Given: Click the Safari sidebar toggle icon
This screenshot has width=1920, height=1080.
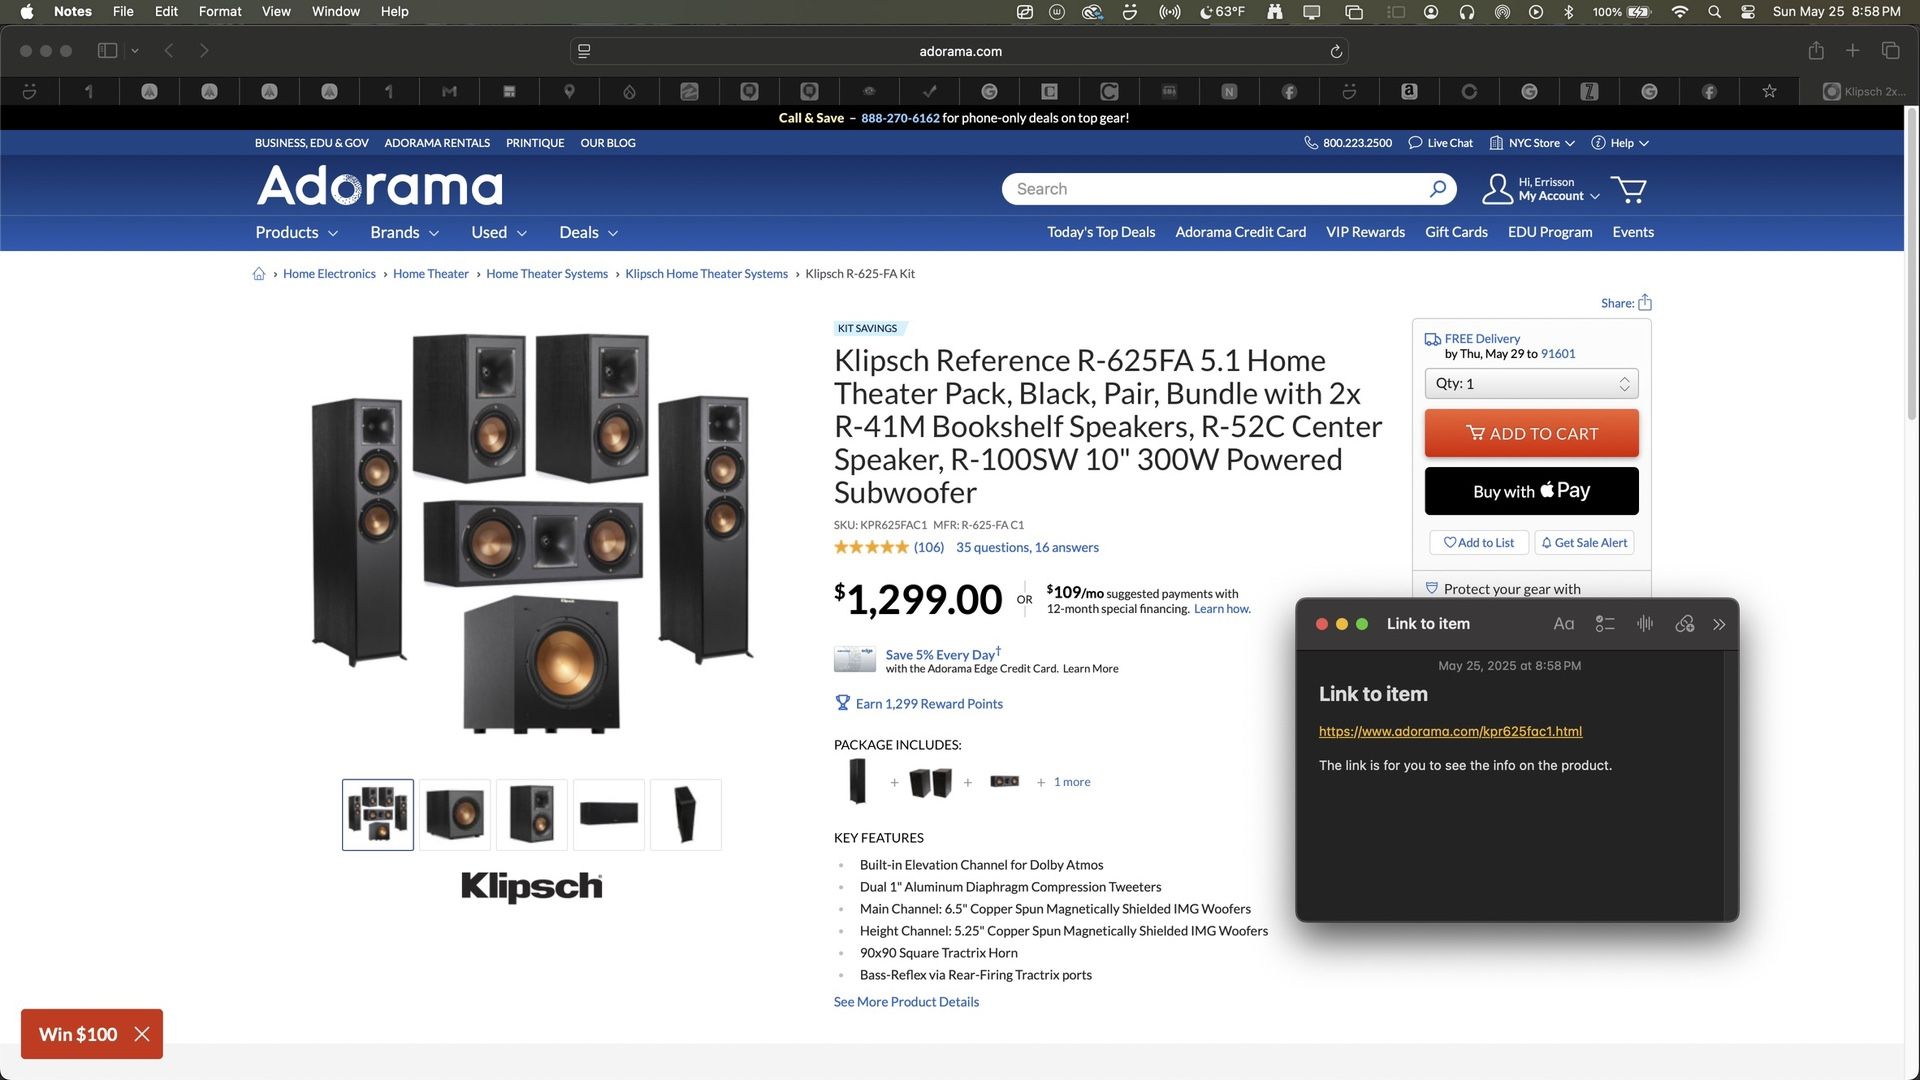Looking at the screenshot, I should [x=107, y=51].
